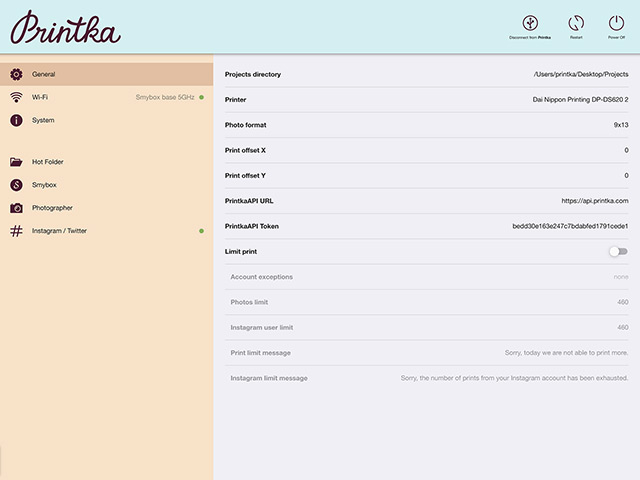640x480 pixels.
Task: Click the Hot Folder icon
Action: click(16, 162)
